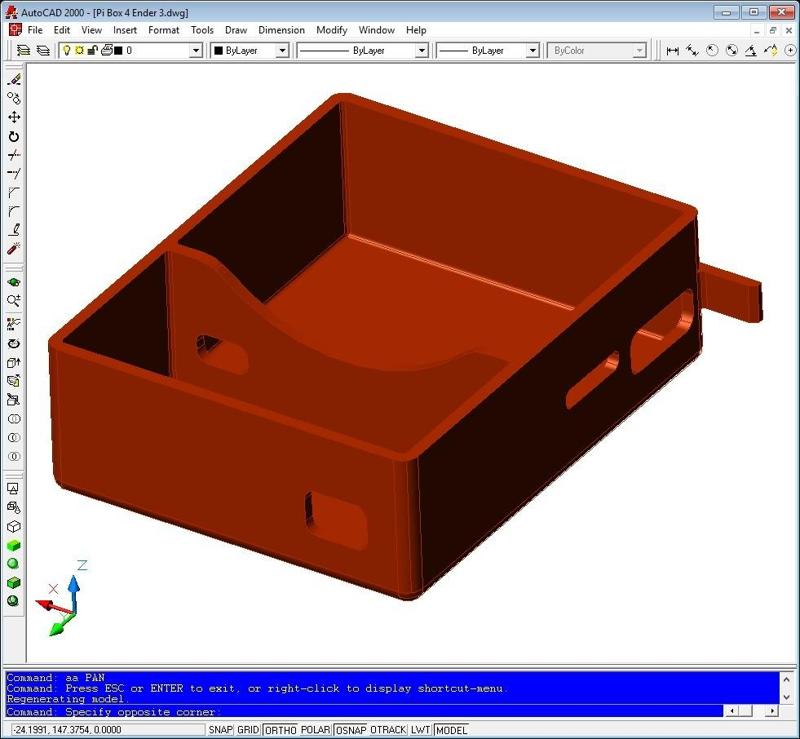The image size is (800, 739).
Task: Open the Help menu
Action: [416, 30]
